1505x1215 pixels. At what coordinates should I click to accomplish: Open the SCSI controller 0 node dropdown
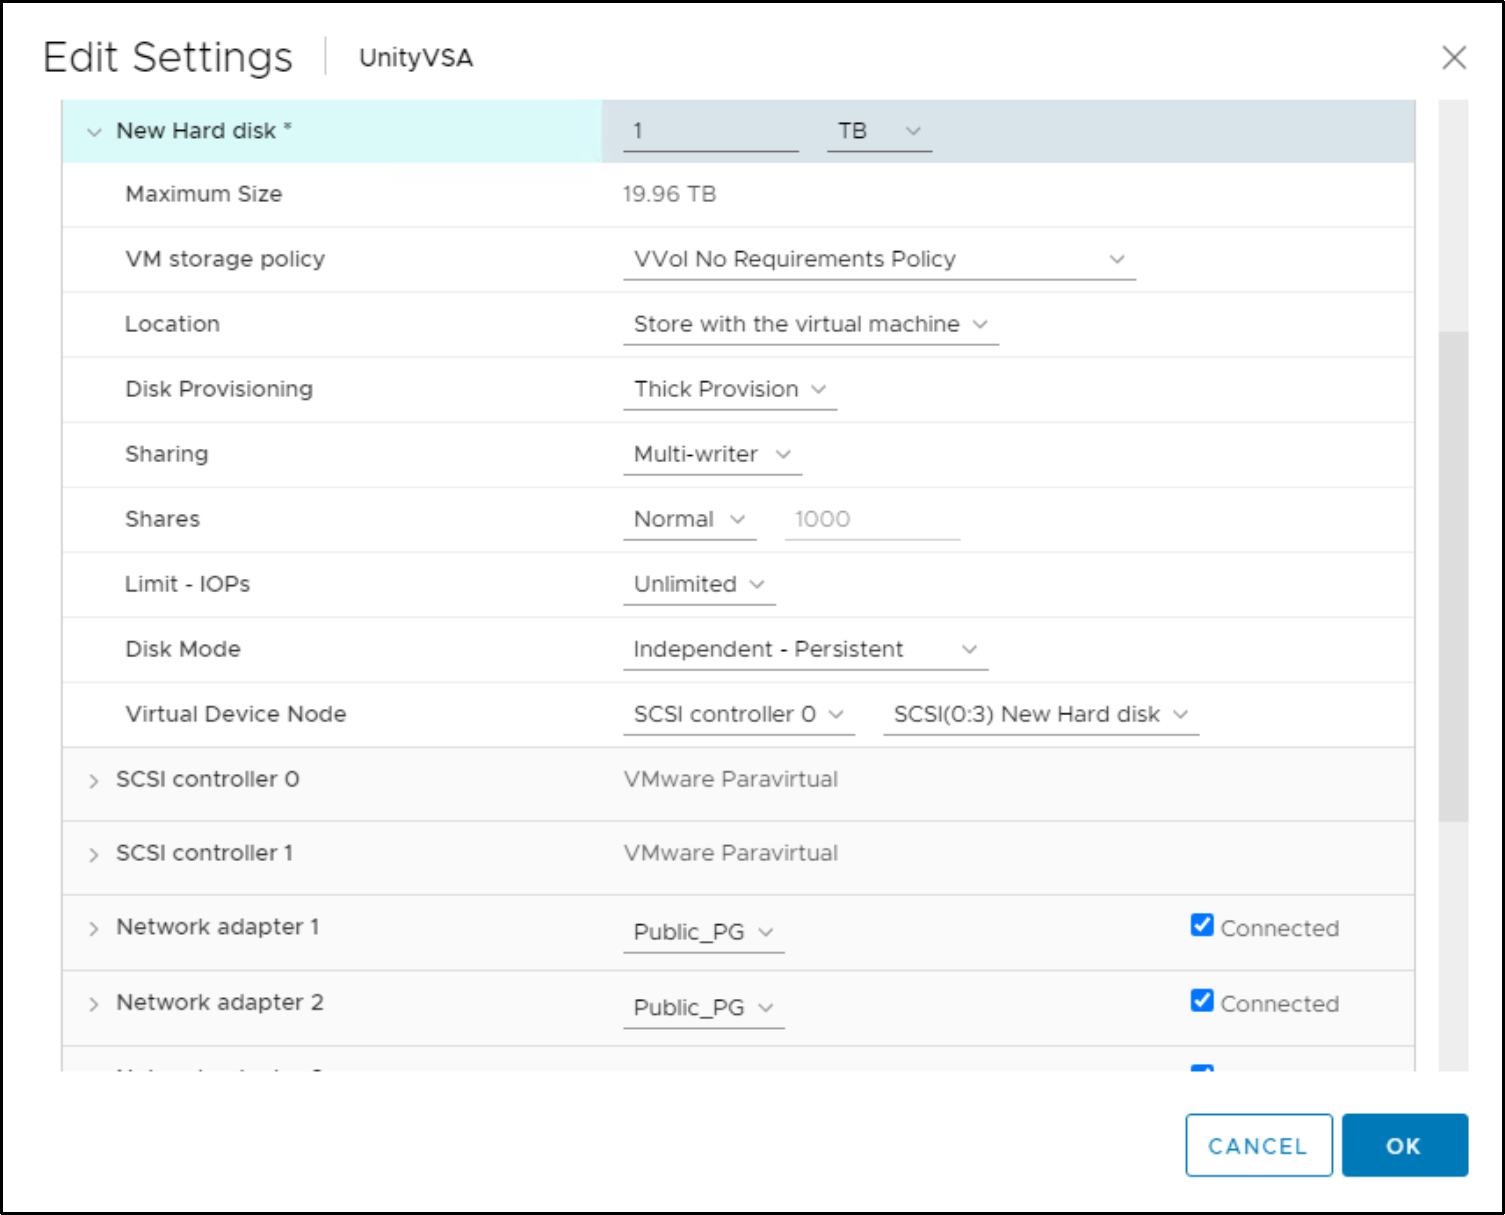click(x=738, y=714)
